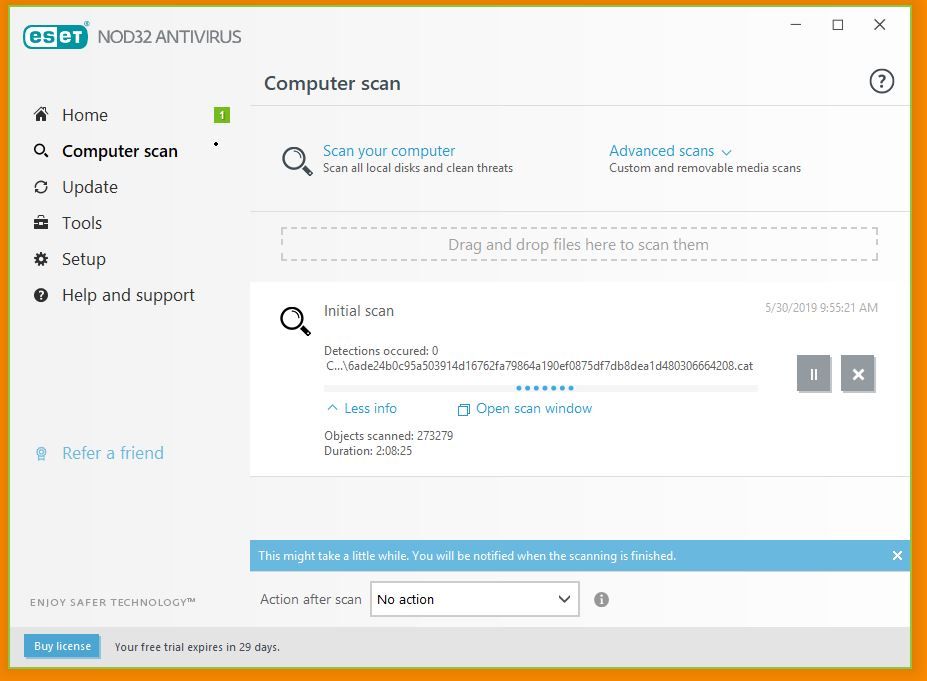Click the Update refresh icon in sidebar

(x=41, y=187)
